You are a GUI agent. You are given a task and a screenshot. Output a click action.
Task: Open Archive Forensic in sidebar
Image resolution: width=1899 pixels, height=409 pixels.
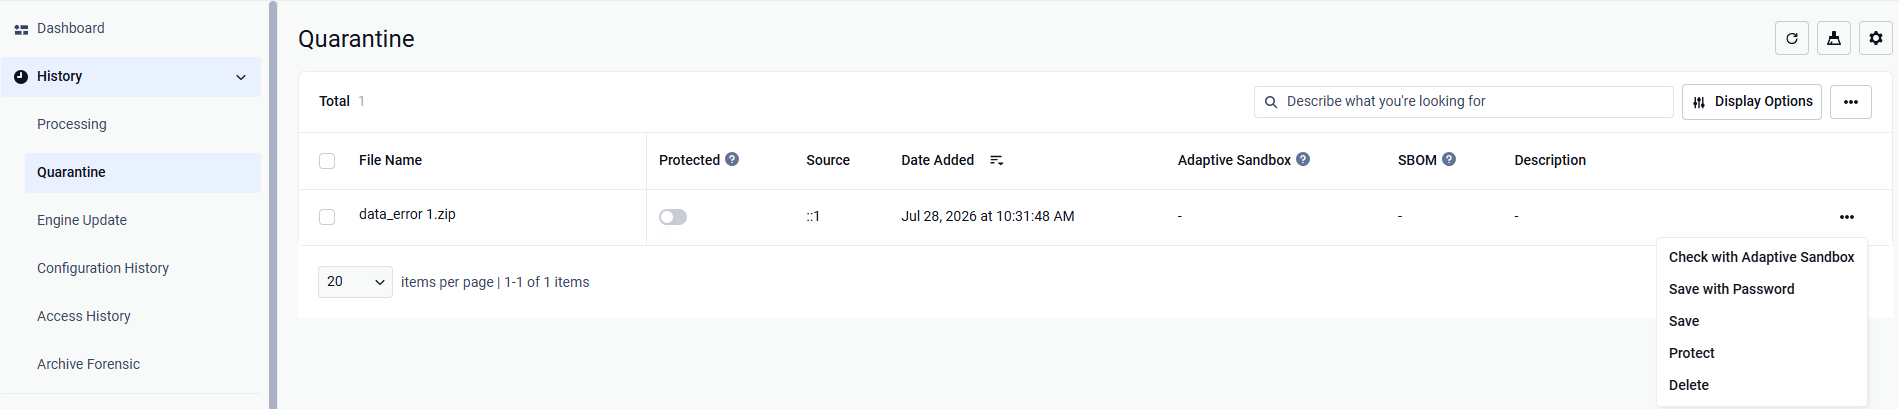pyautogui.click(x=88, y=364)
